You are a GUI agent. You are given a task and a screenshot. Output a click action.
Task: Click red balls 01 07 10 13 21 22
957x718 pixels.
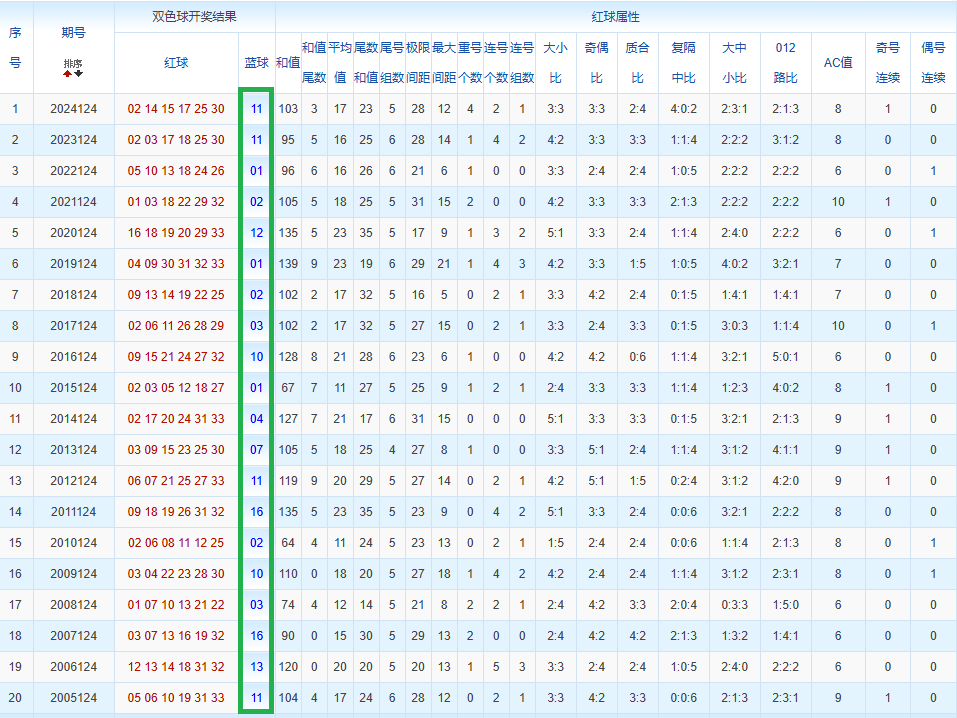(x=176, y=605)
